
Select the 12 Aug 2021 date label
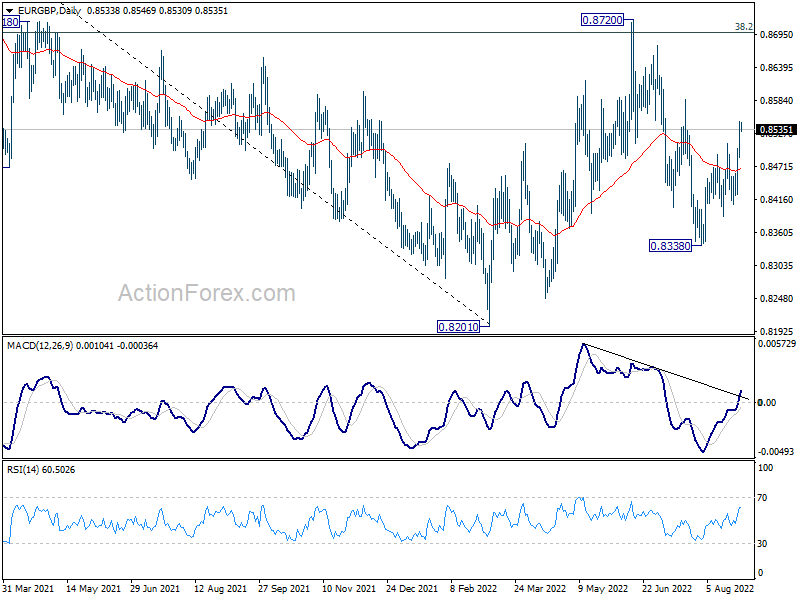(220, 589)
